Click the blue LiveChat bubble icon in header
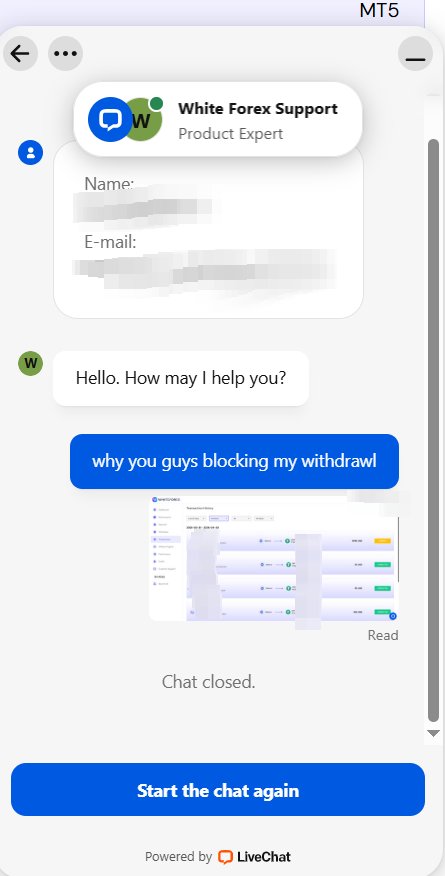The height and width of the screenshot is (876, 445). click(x=109, y=120)
